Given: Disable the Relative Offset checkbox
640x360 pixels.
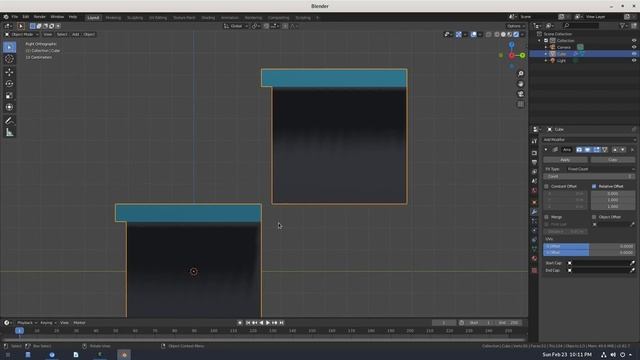Looking at the screenshot, I should tap(594, 187).
